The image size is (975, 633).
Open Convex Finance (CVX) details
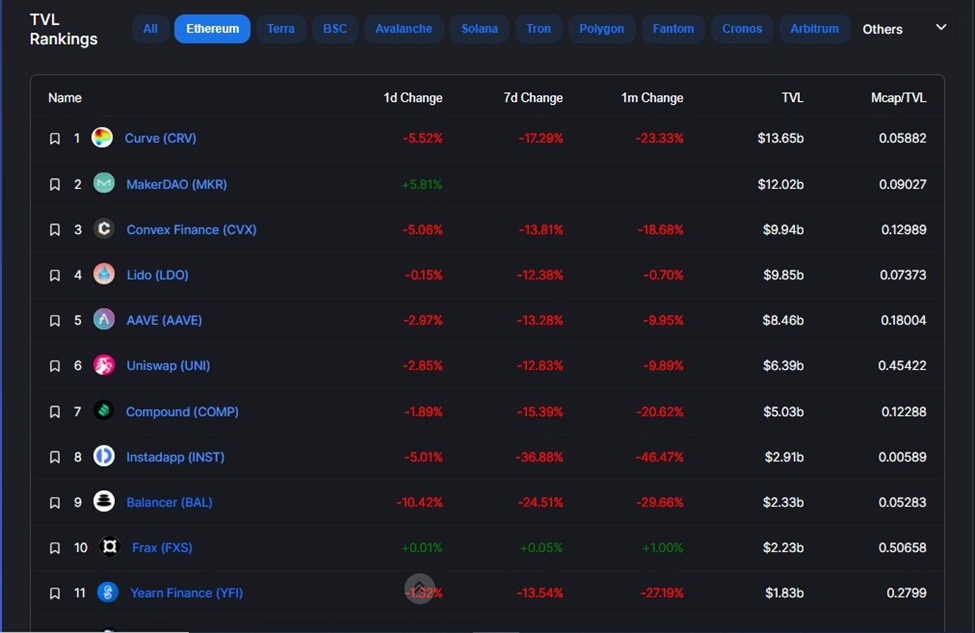[x=192, y=230]
